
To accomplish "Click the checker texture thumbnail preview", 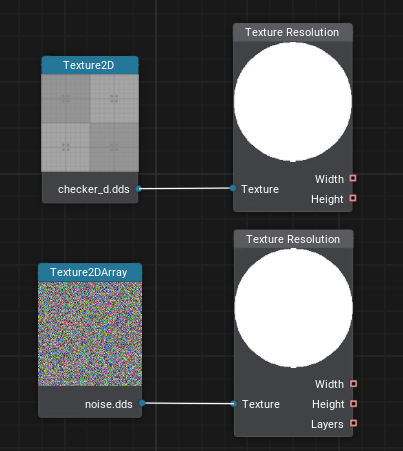I will 90,123.
